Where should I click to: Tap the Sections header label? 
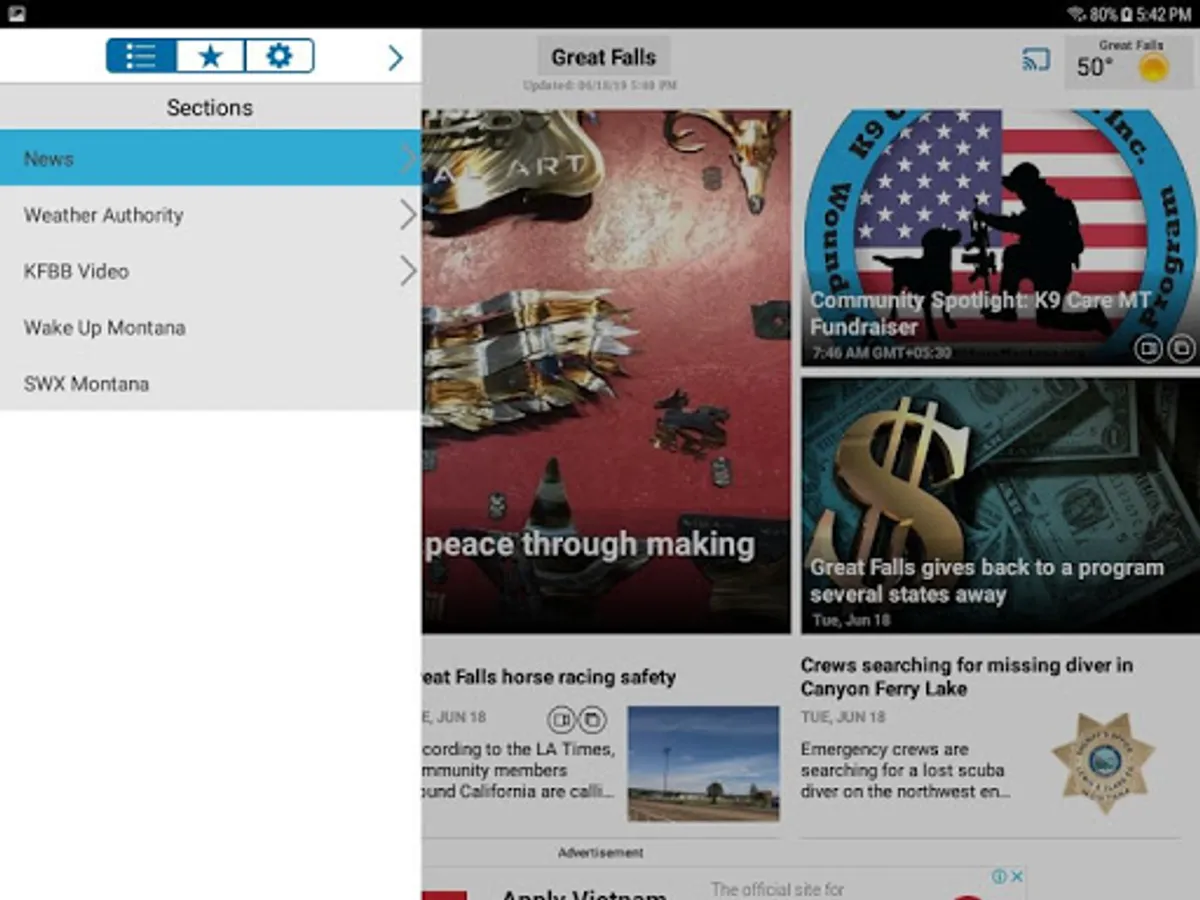coord(210,108)
